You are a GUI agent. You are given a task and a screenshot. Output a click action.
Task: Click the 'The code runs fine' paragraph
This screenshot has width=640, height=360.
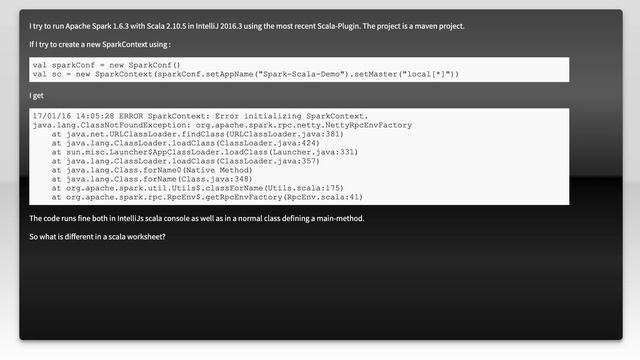tap(196, 218)
